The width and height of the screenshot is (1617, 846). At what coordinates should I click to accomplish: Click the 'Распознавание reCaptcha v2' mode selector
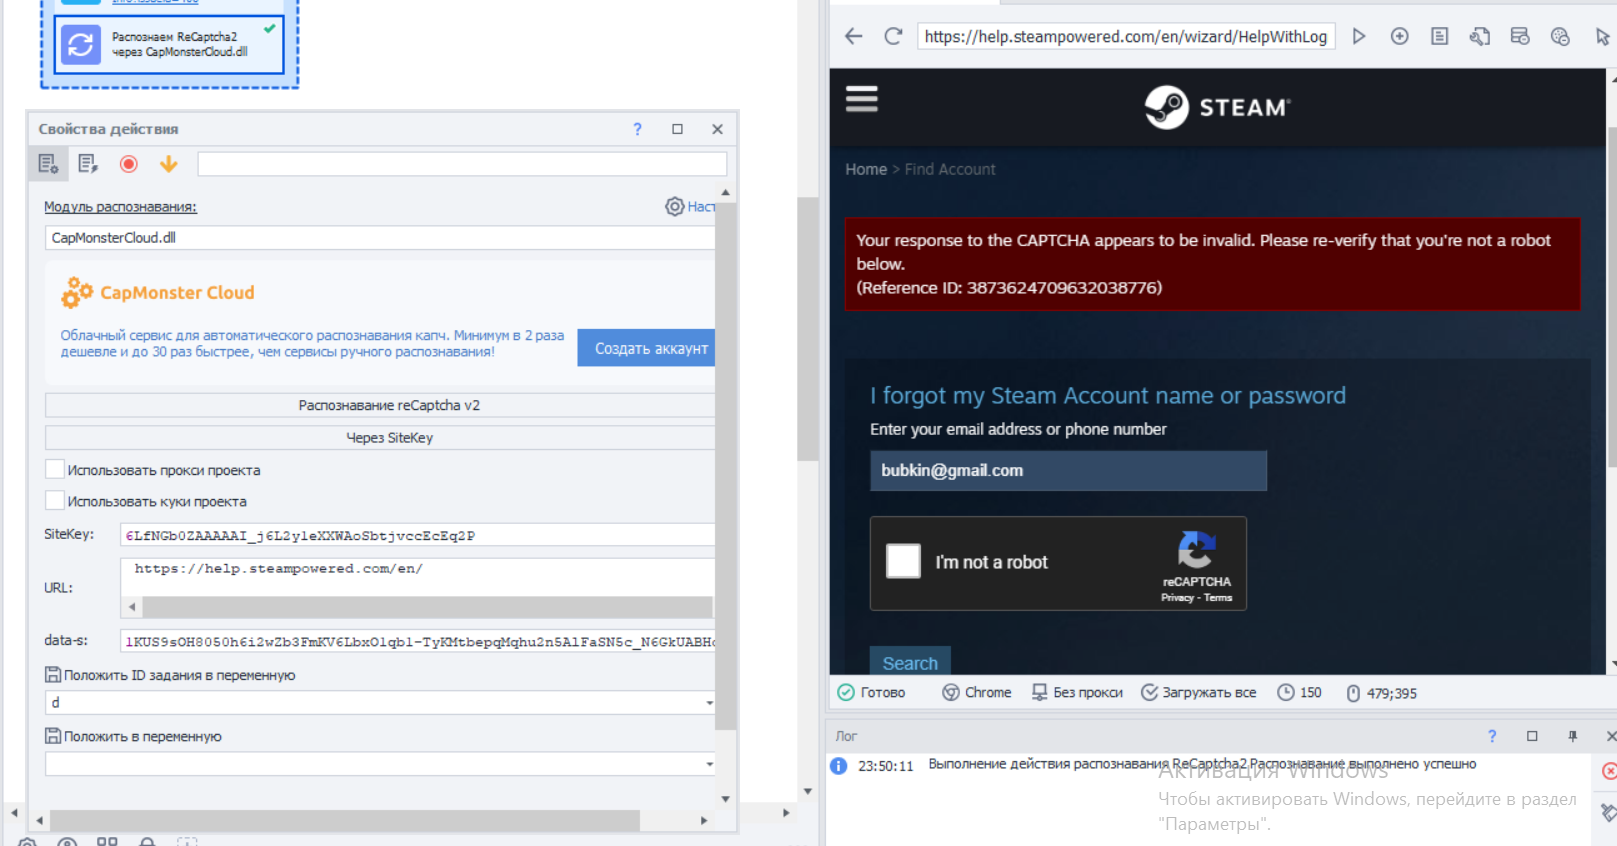click(x=380, y=405)
